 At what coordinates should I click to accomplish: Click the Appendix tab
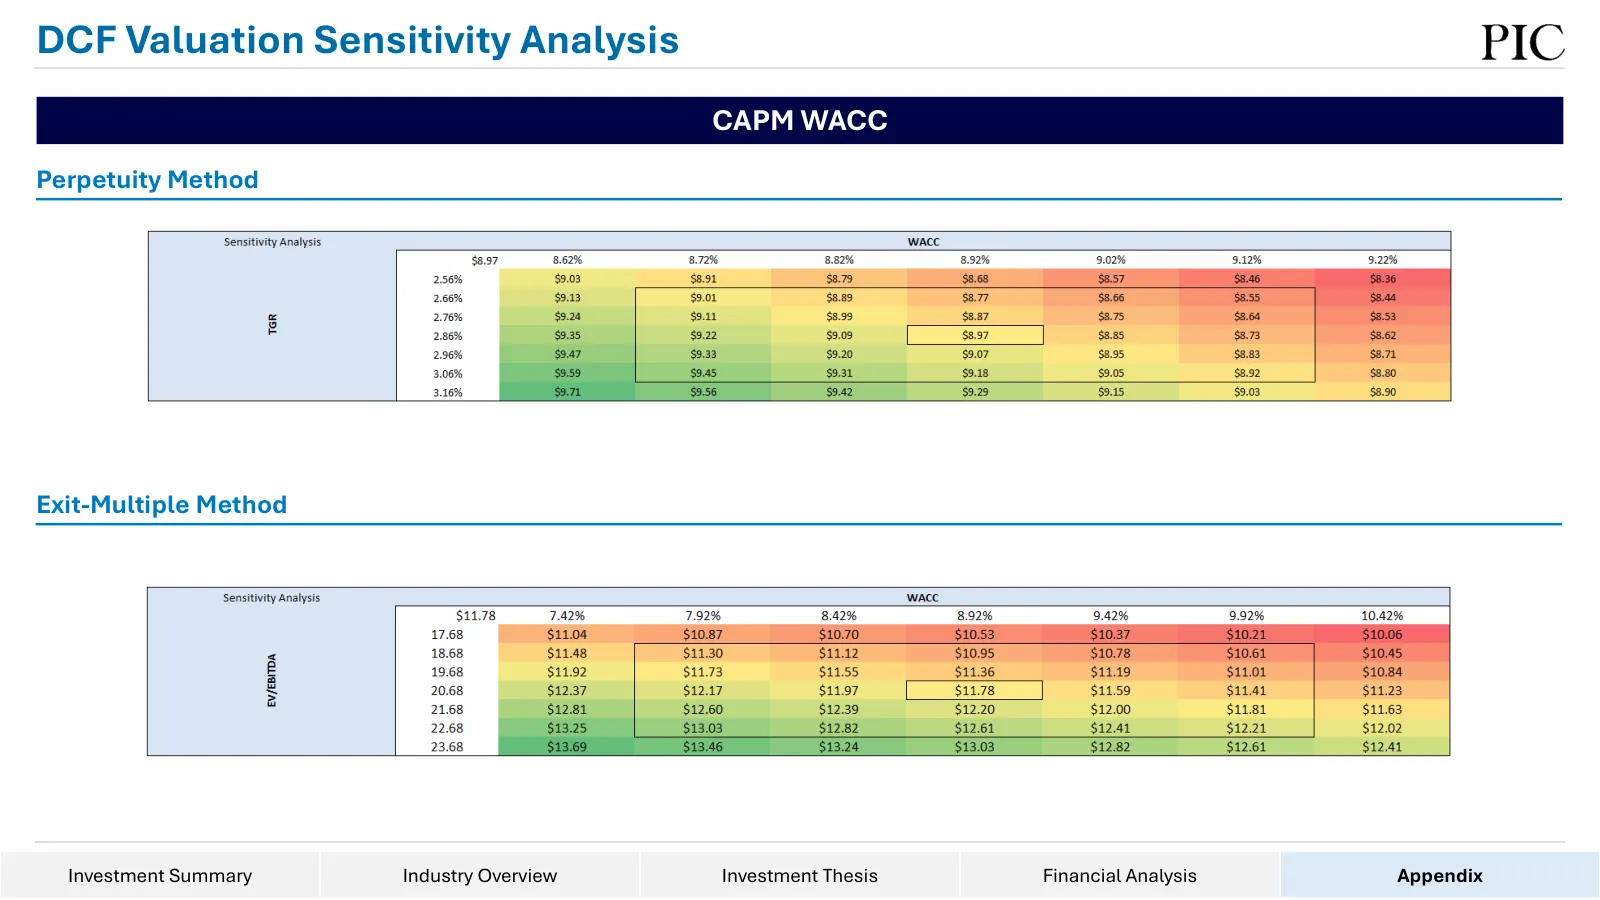[1440, 875]
